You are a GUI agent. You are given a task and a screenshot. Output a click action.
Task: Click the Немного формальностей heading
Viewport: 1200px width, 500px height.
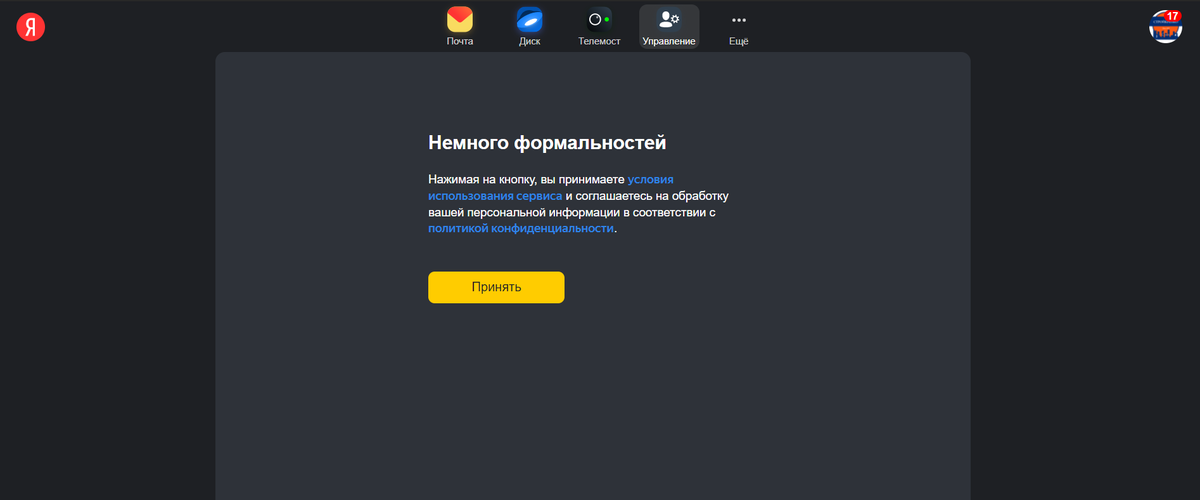547,143
